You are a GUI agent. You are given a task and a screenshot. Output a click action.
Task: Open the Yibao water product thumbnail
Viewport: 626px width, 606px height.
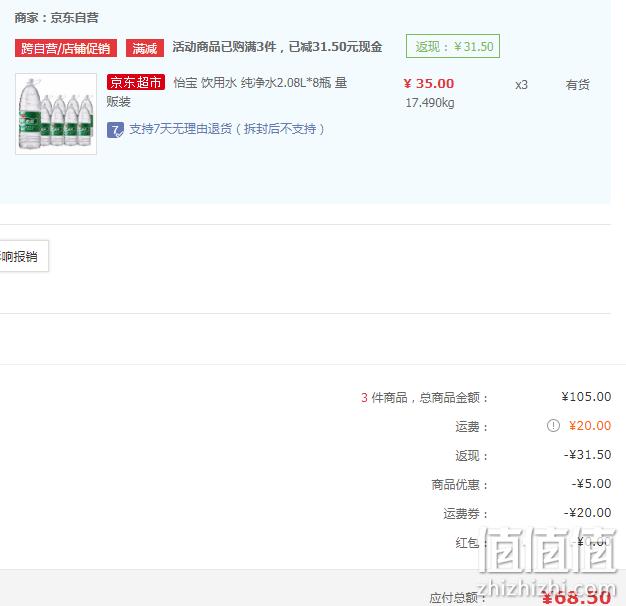pos(56,114)
